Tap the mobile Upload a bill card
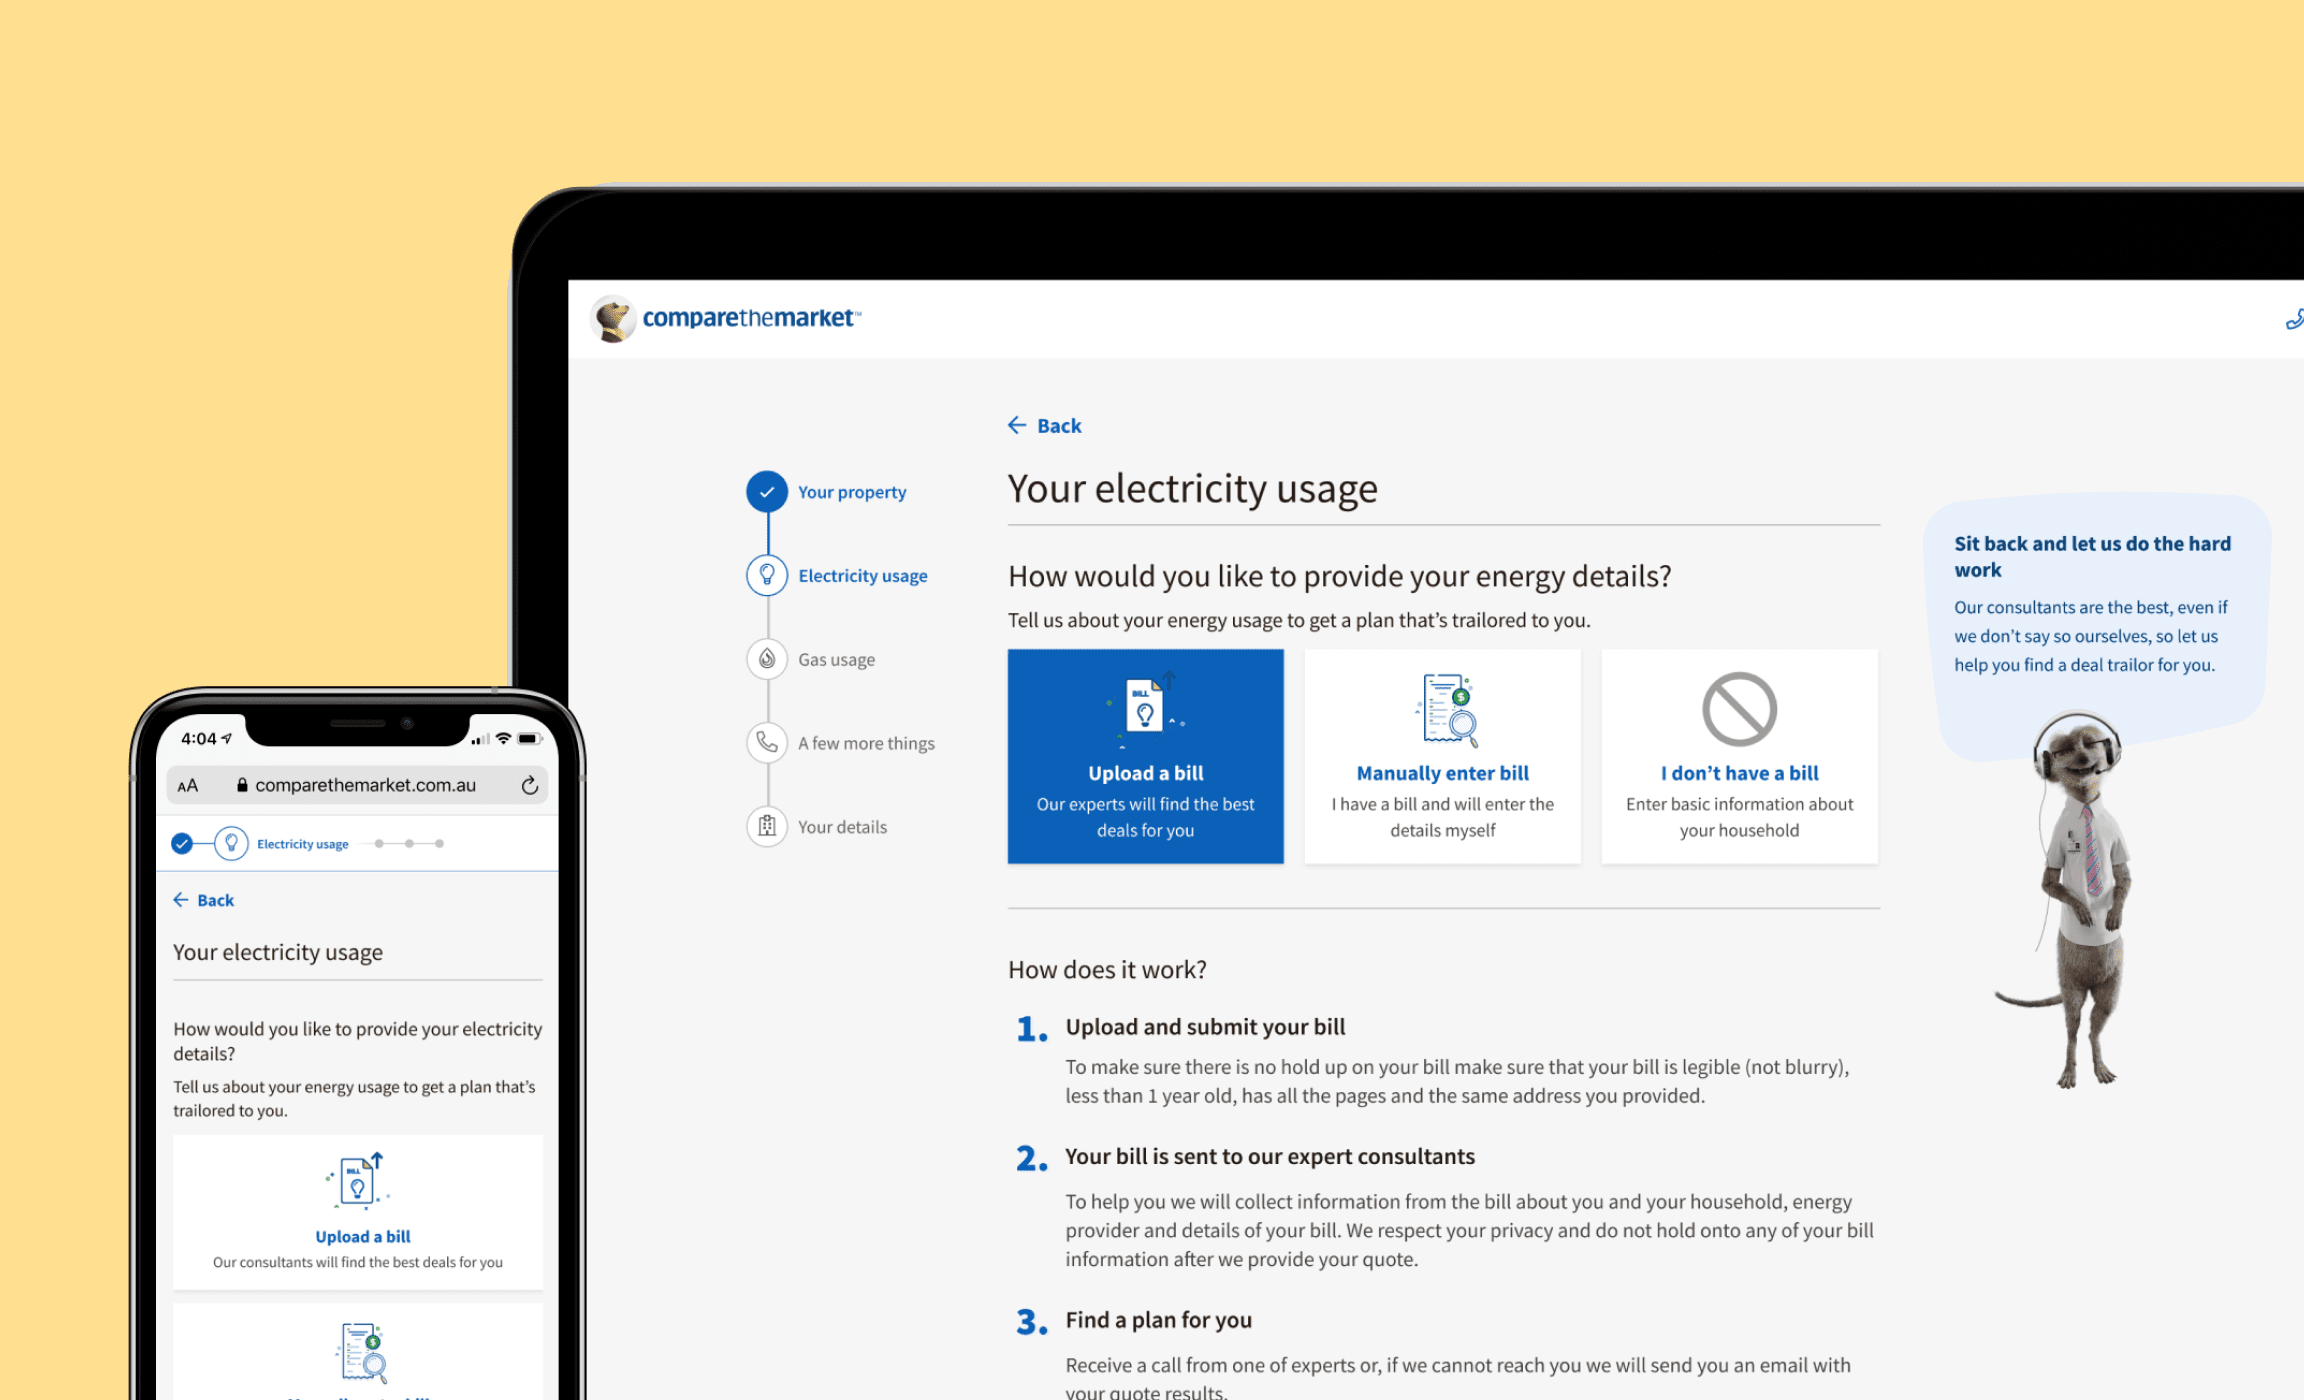2304x1400 pixels. (358, 1210)
